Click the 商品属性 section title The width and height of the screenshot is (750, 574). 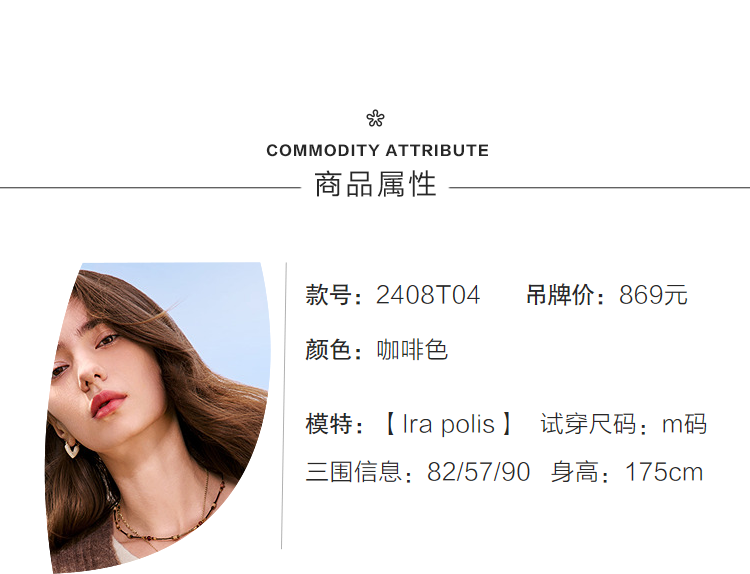(375, 185)
